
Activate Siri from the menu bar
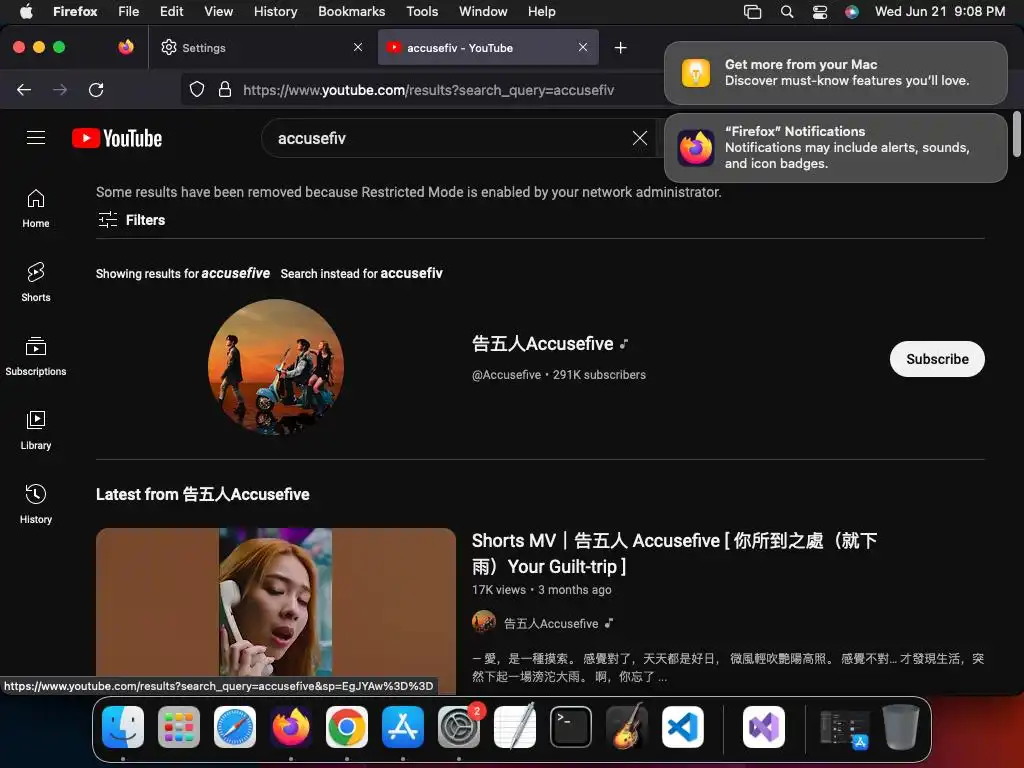tap(852, 12)
